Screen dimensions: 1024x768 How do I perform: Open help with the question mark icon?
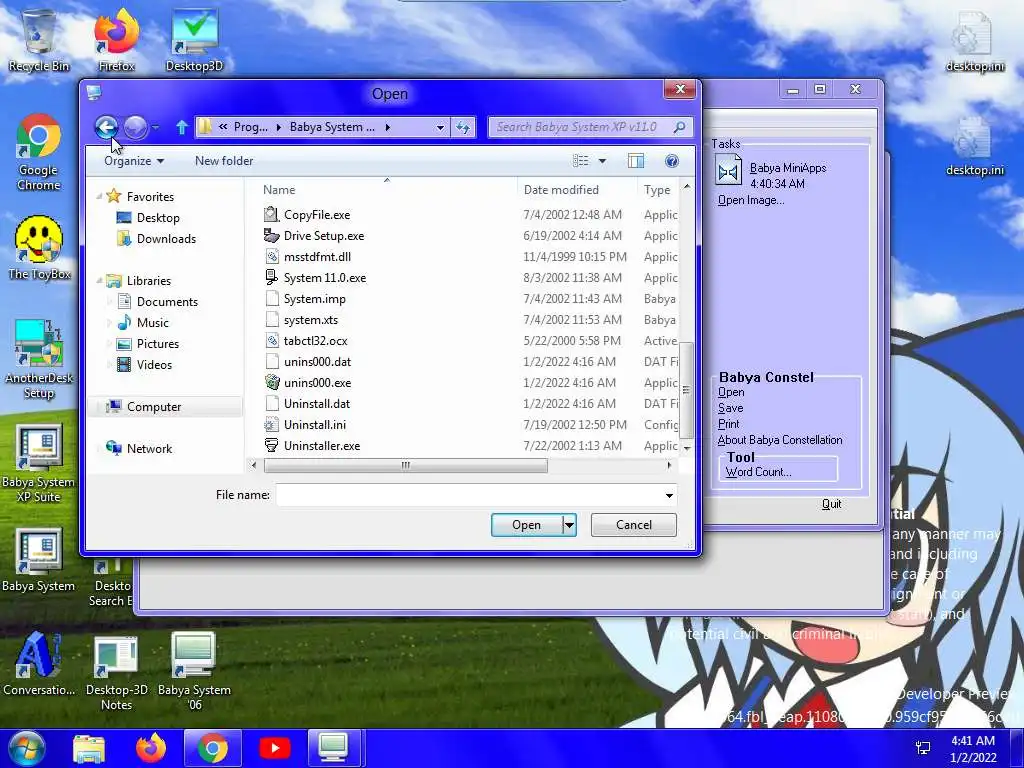(x=671, y=161)
